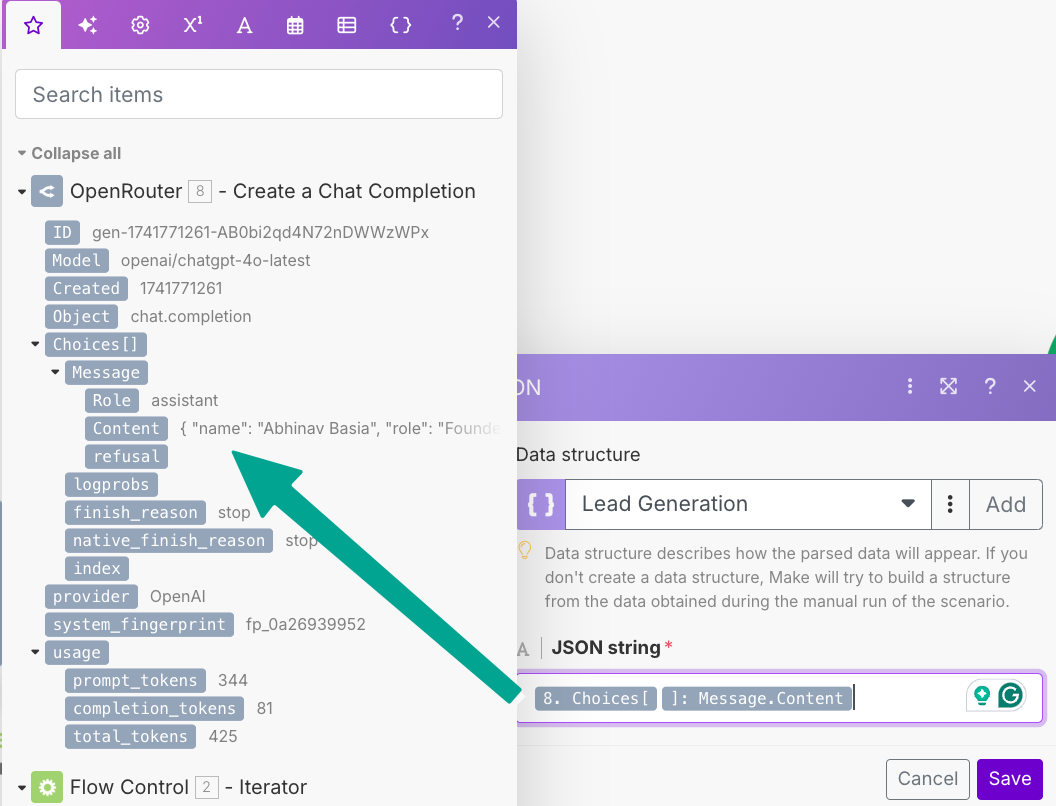
Task: Click the lightbulb assistant icon in field
Action: [x=982, y=696]
